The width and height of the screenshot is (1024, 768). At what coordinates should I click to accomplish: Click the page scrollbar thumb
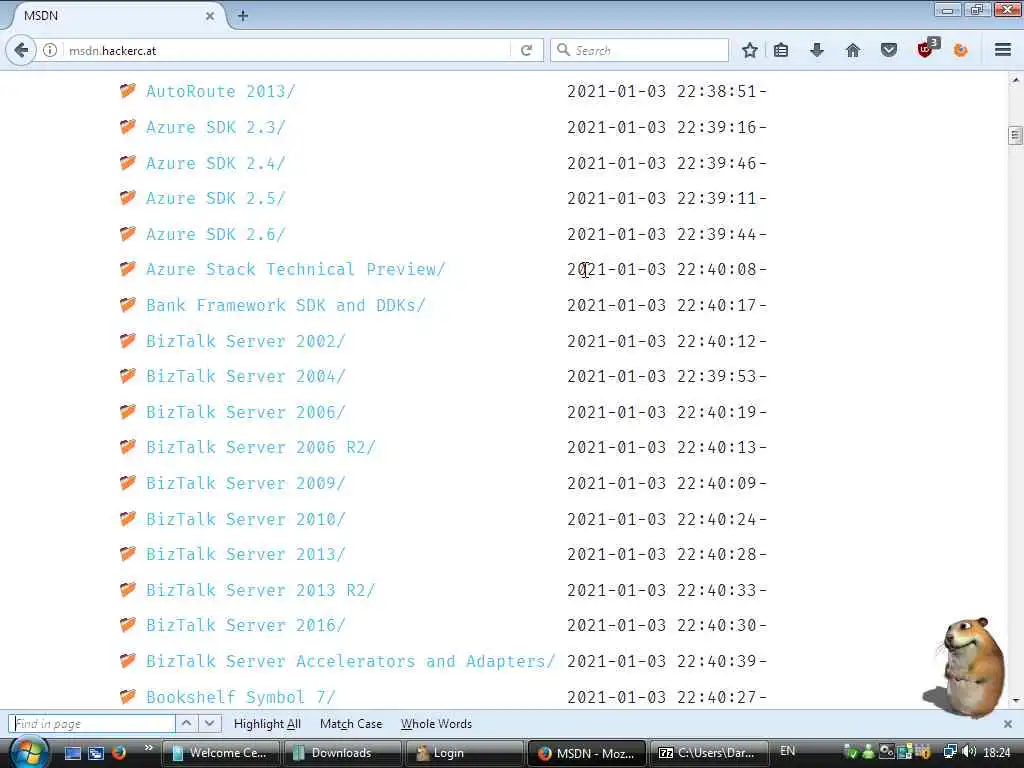click(1015, 135)
